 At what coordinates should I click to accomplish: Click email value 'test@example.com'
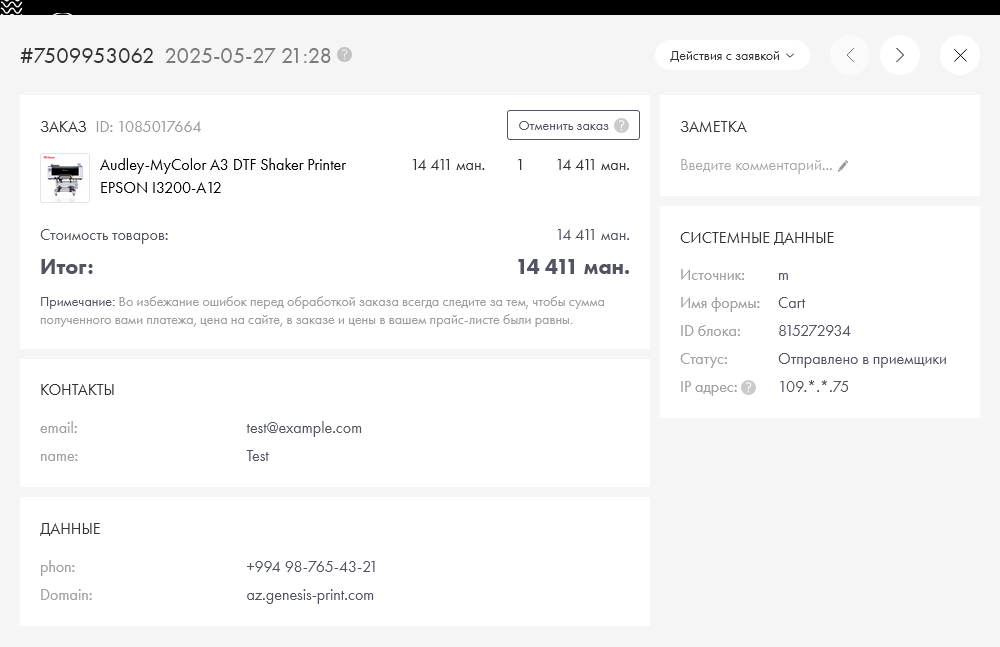(304, 428)
